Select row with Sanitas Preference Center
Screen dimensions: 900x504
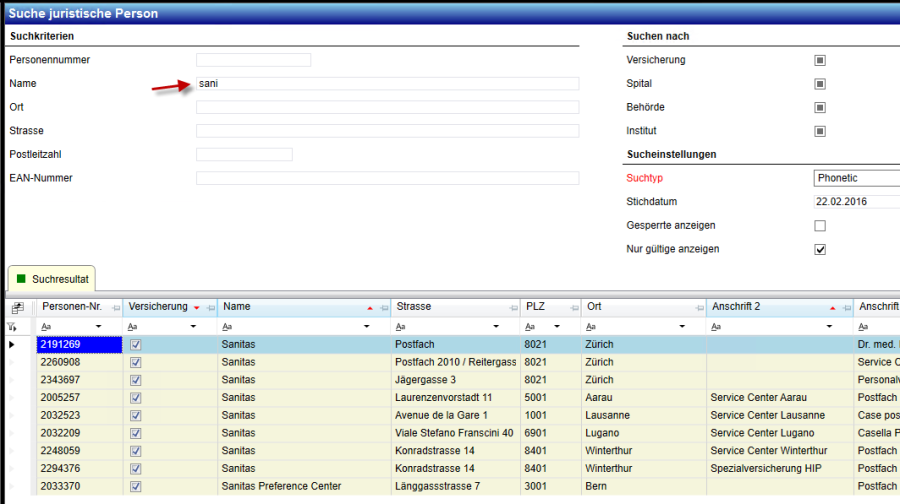coord(281,486)
